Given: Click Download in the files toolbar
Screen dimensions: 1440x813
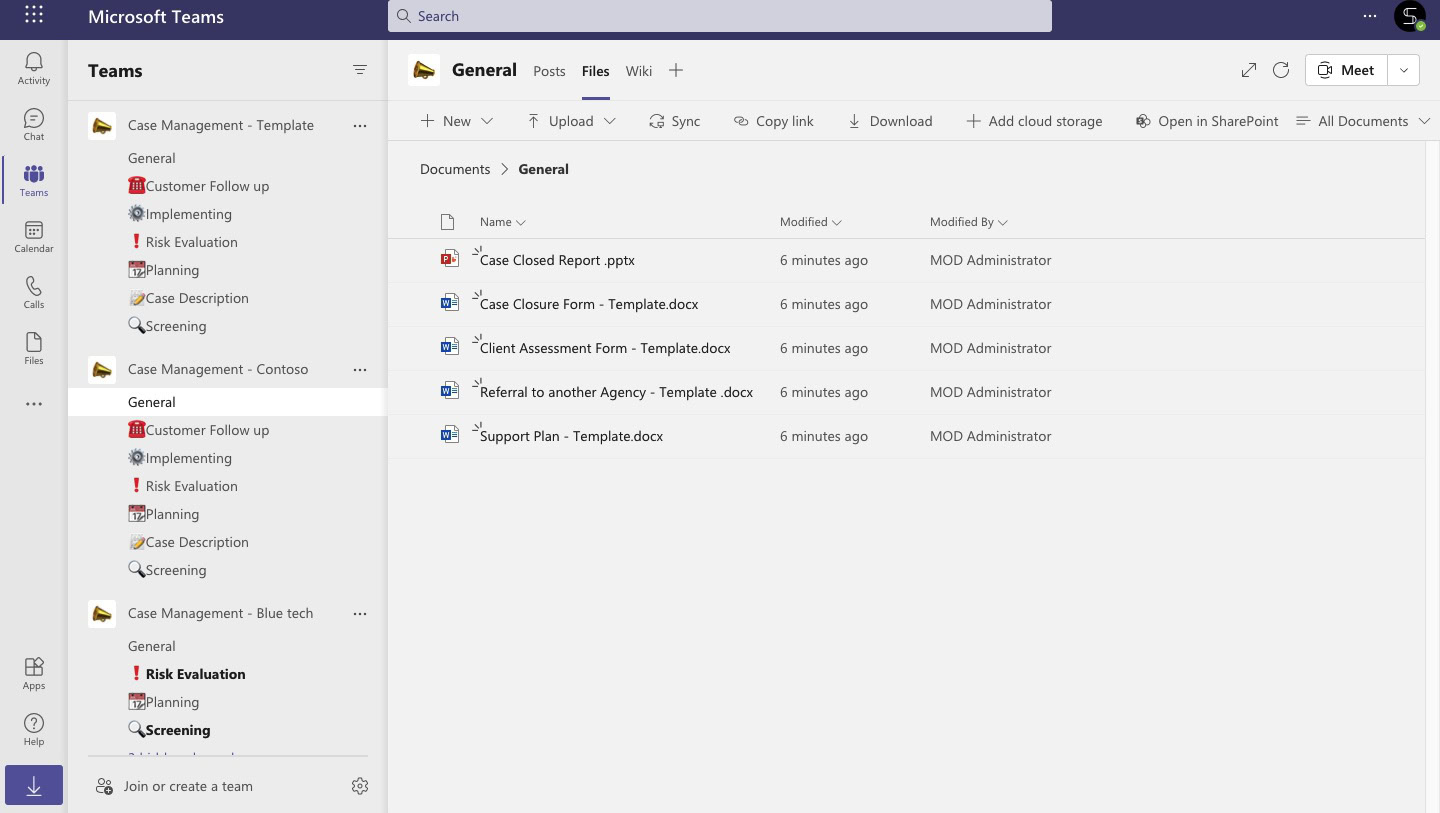Looking at the screenshot, I should point(890,121).
